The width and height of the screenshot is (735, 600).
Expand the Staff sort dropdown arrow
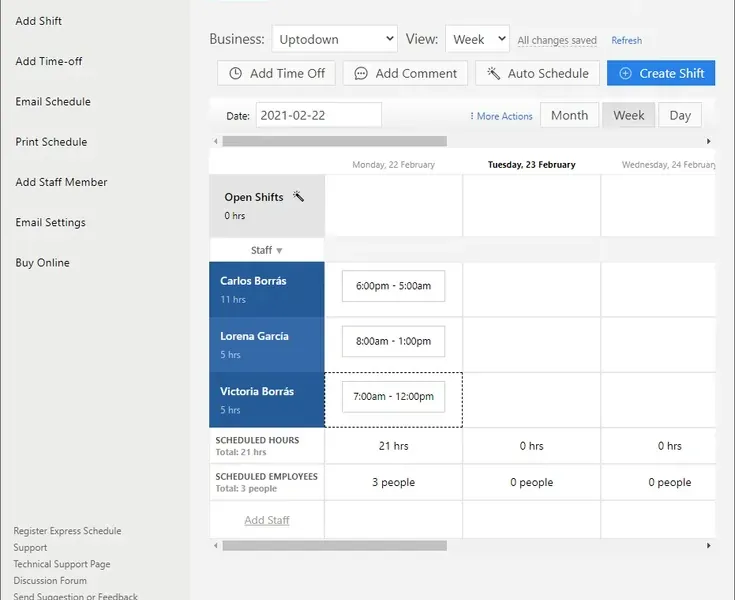(x=279, y=251)
